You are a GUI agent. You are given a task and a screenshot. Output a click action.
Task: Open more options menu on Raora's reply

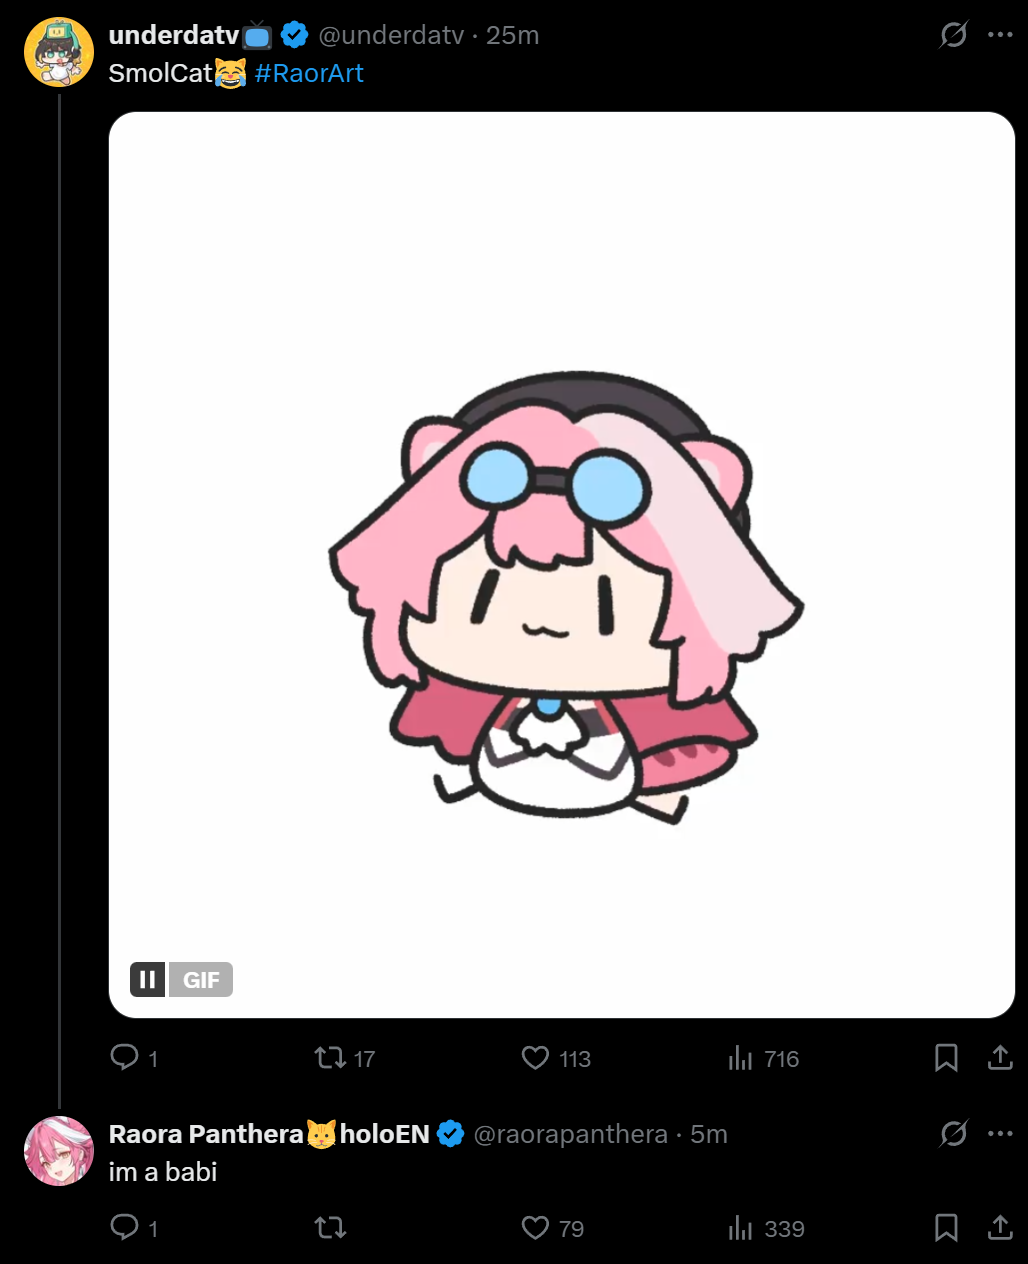1000,1134
